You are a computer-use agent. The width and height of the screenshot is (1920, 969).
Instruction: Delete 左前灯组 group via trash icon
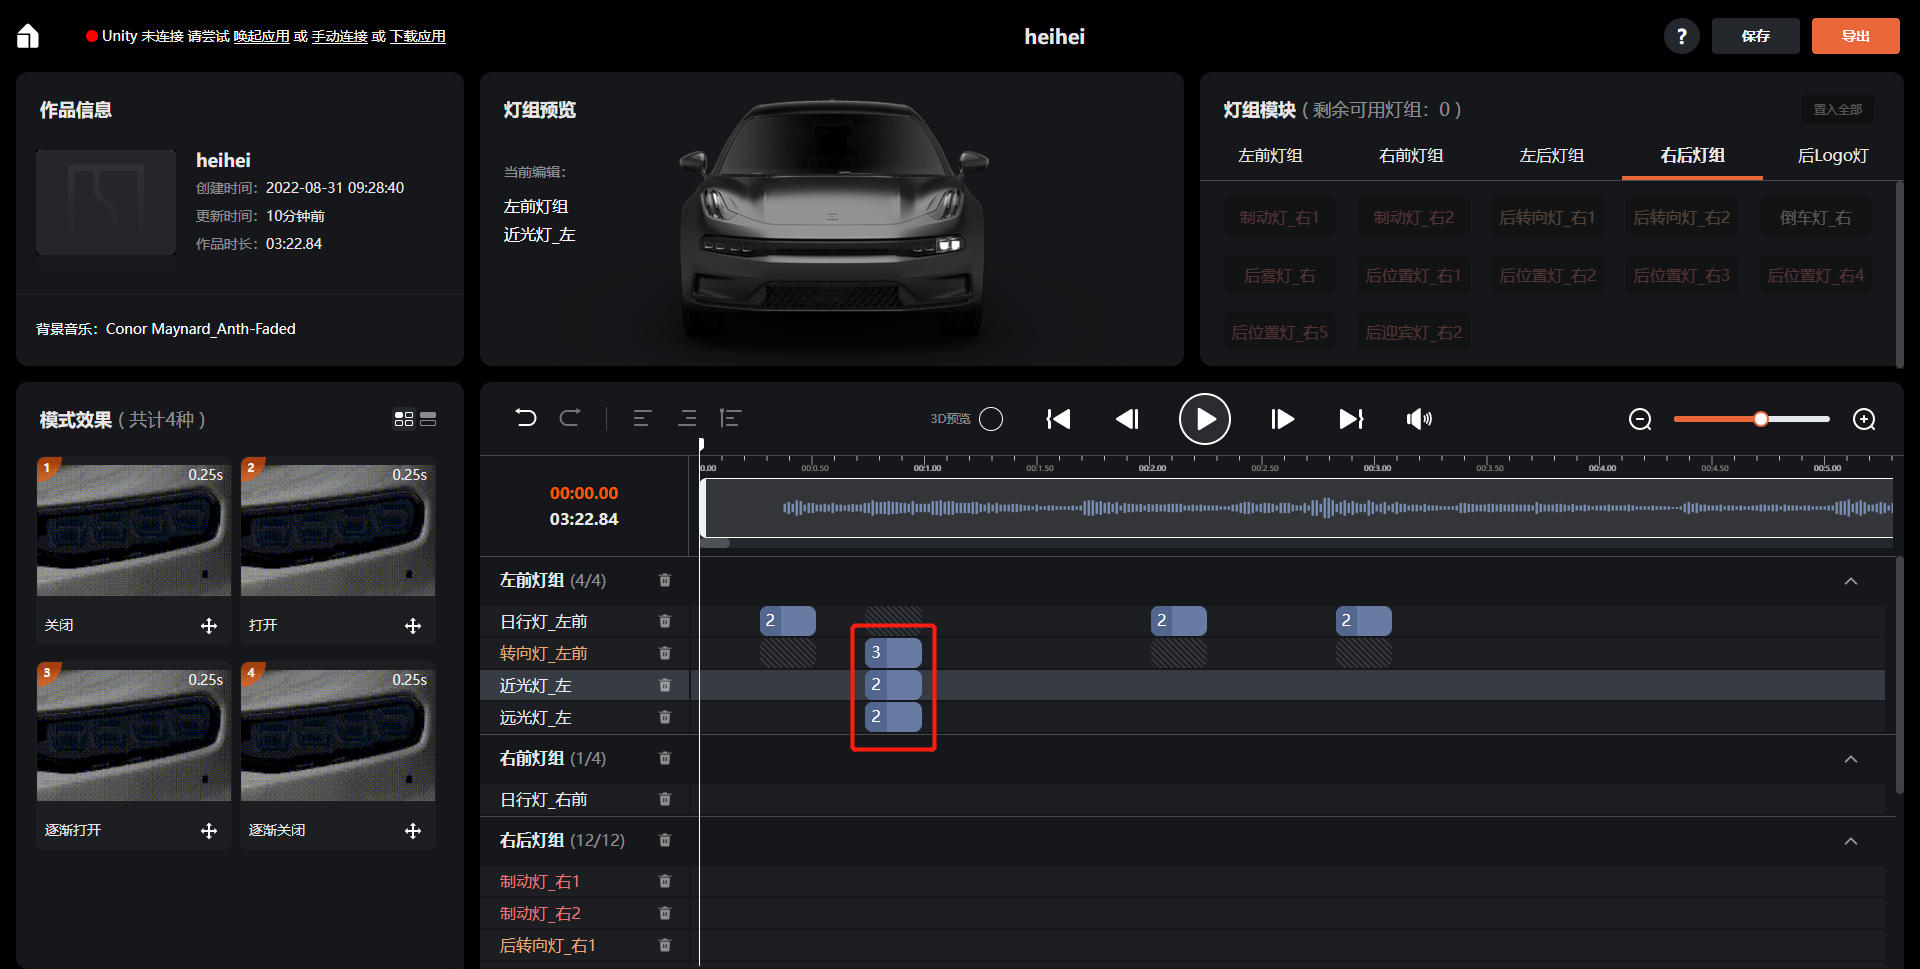coord(665,580)
